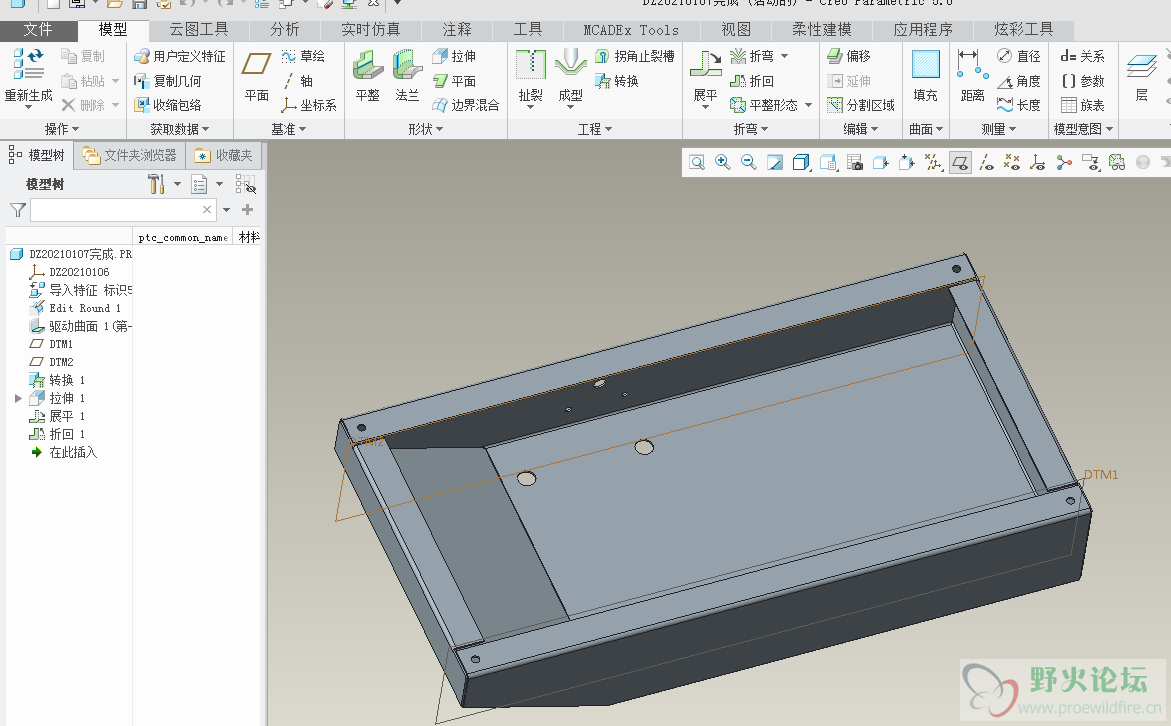The width and height of the screenshot is (1171, 726).
Task: Click the 复制几何 button
Action: (x=167, y=81)
